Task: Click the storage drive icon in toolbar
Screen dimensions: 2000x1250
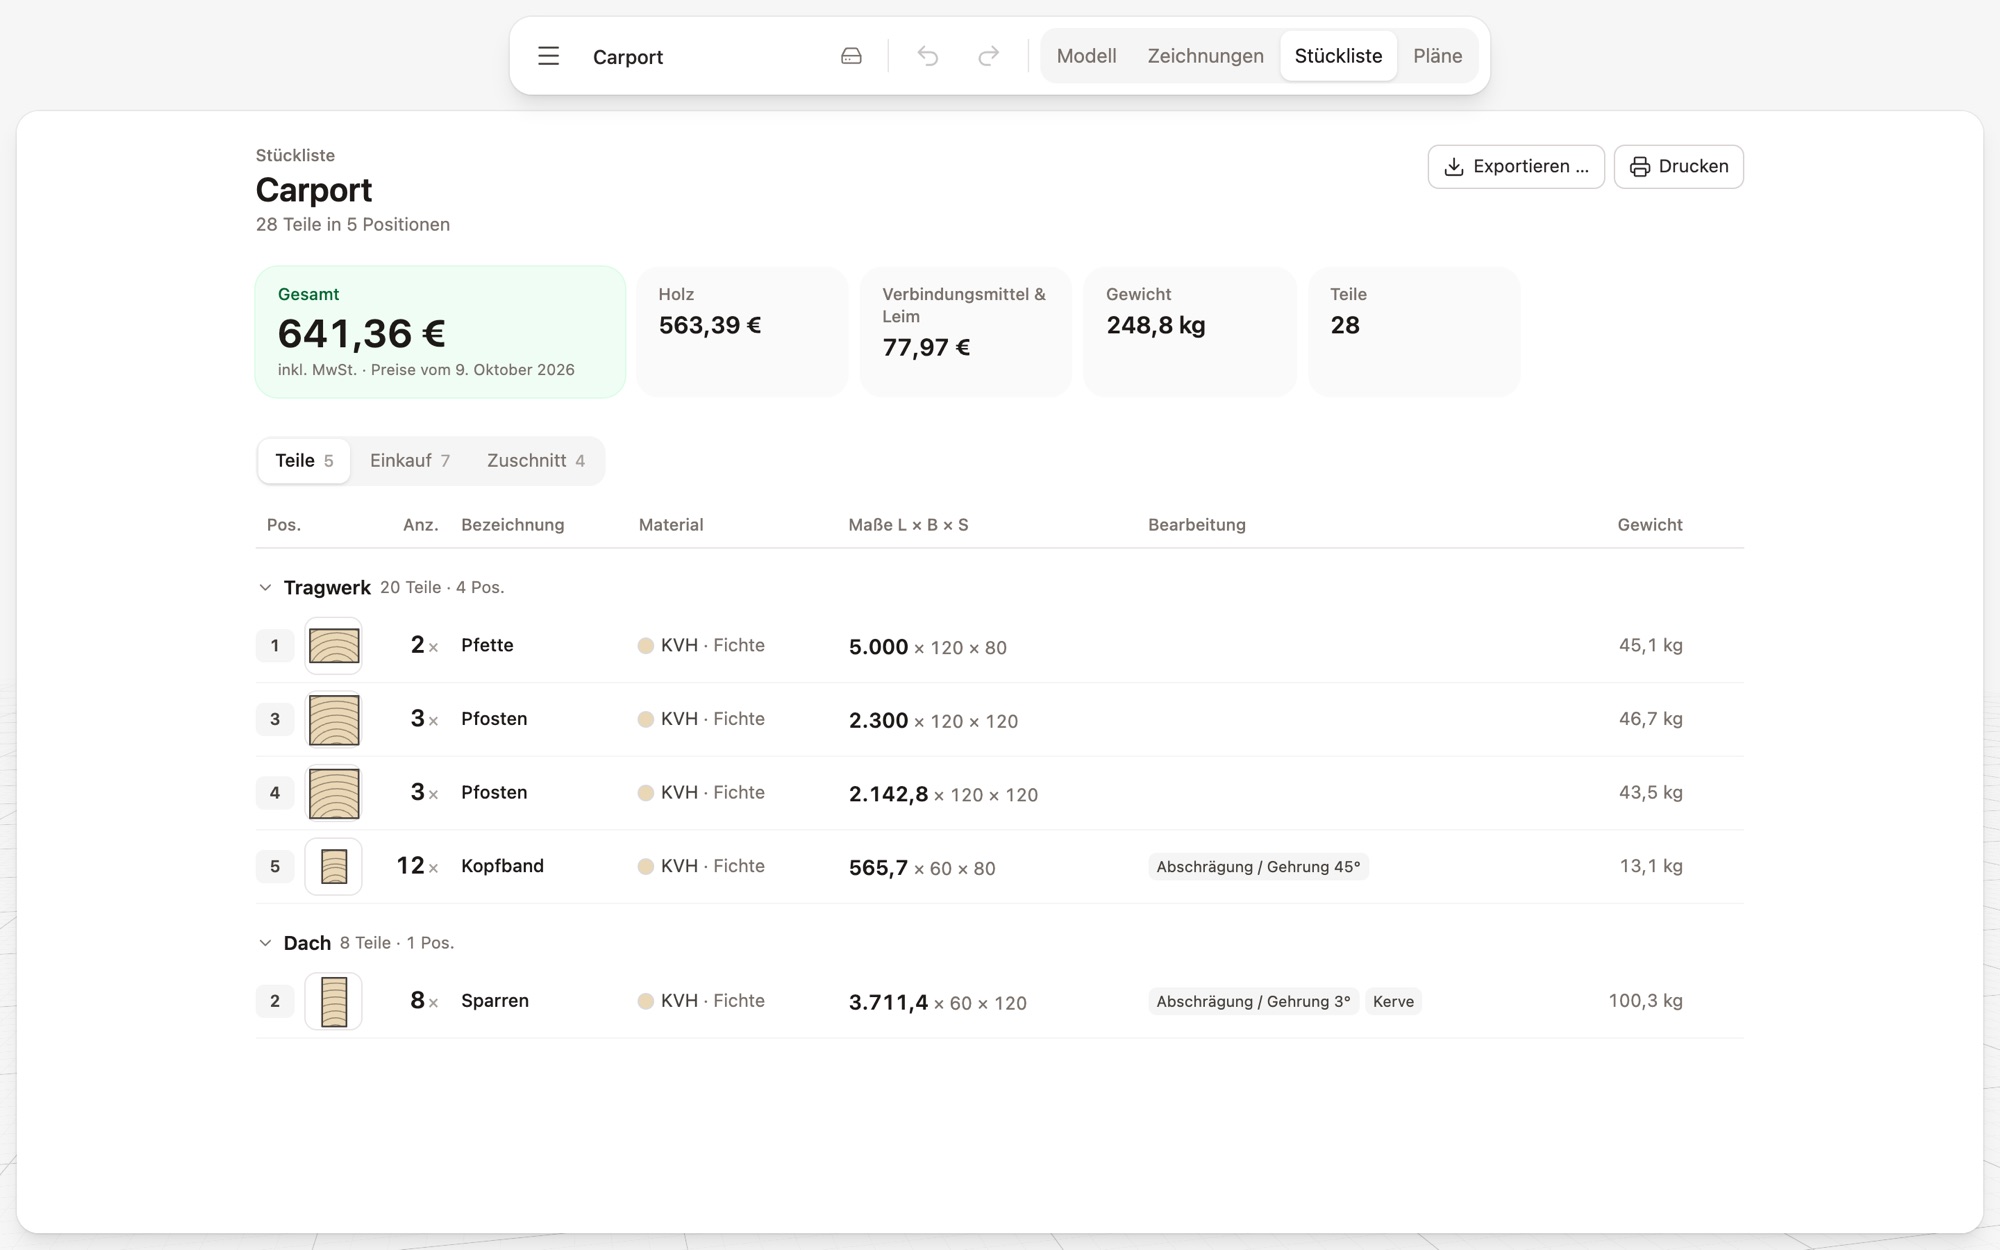Action: tap(851, 56)
